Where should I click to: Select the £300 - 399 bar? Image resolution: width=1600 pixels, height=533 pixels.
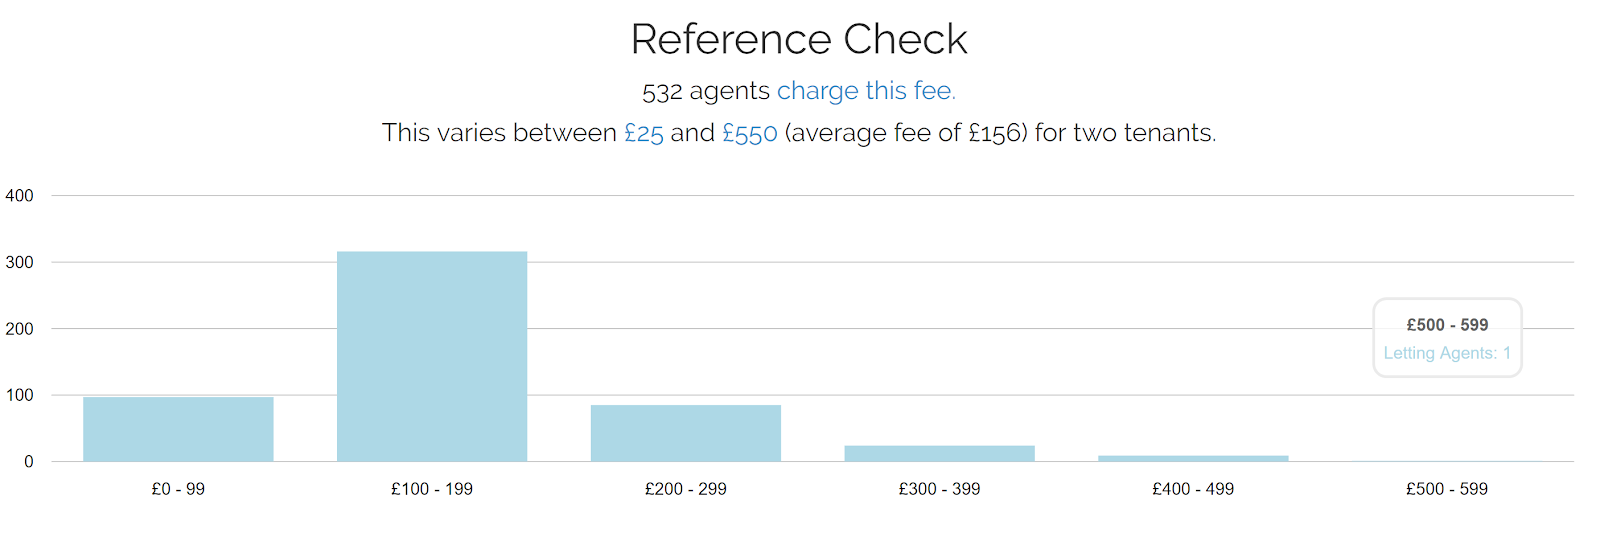[940, 453]
